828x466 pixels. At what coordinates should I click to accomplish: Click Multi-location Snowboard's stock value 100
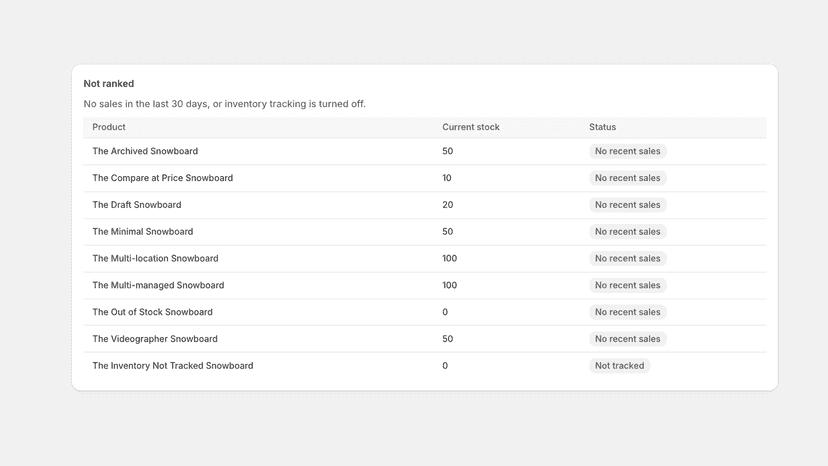point(449,258)
